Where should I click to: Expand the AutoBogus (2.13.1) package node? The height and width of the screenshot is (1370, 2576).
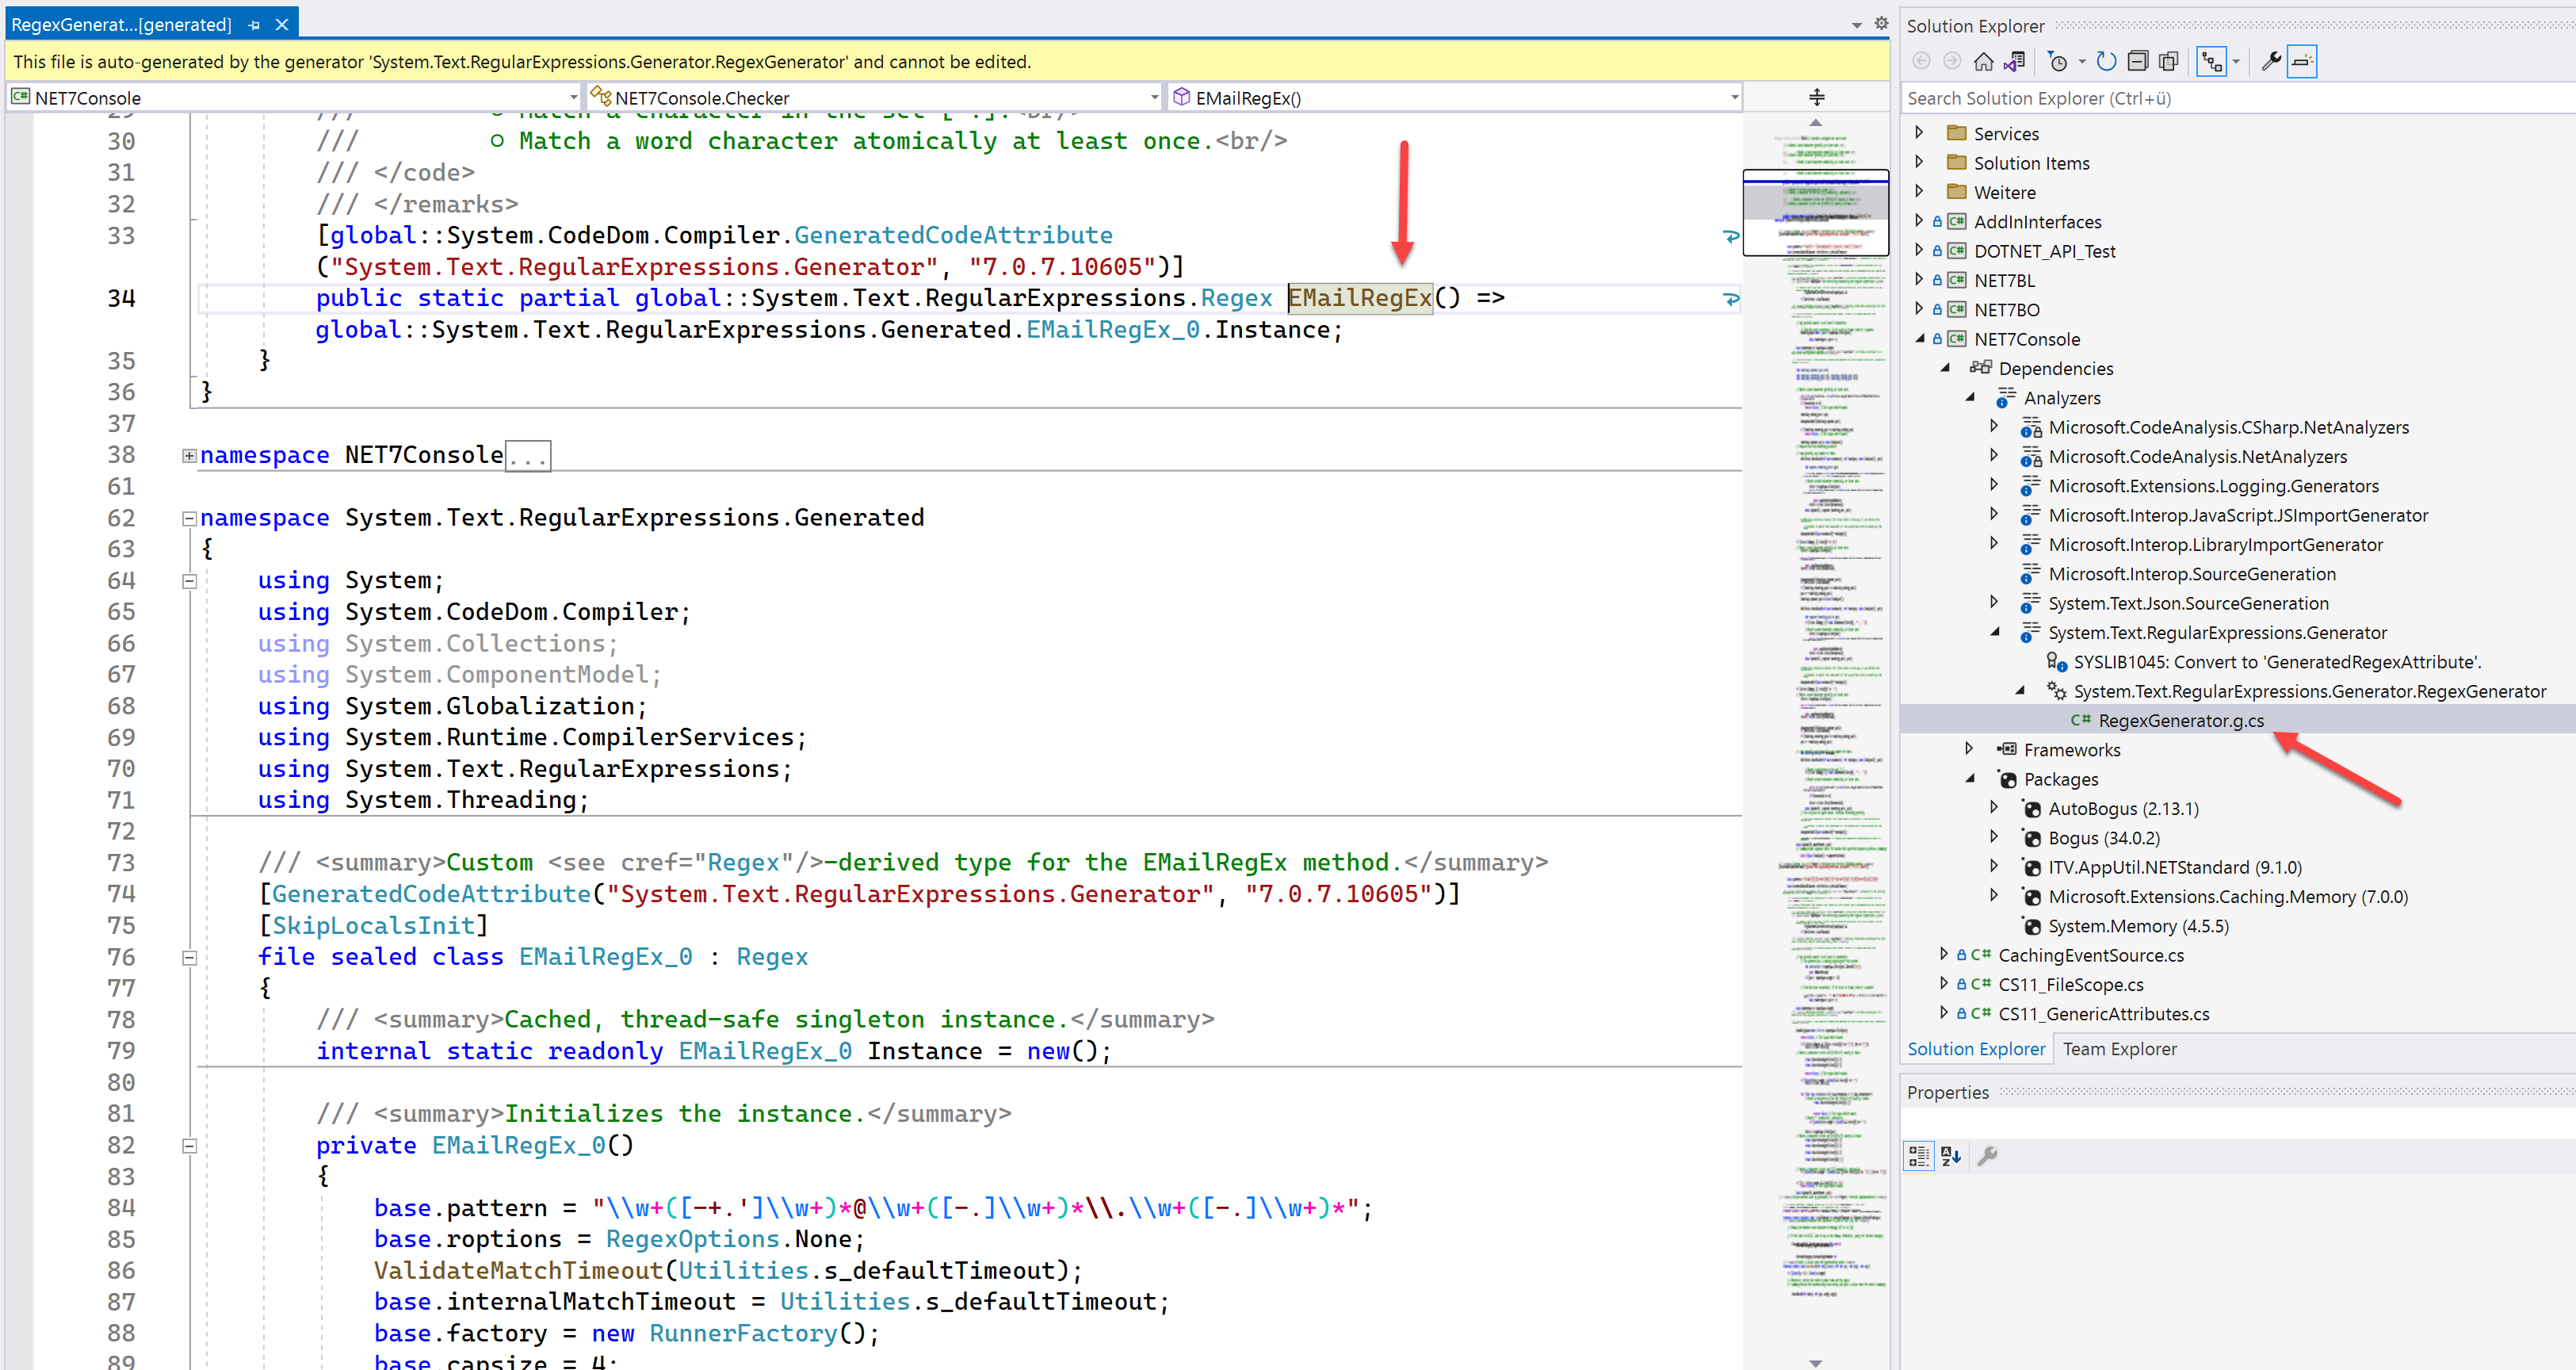pyautogui.click(x=1994, y=808)
